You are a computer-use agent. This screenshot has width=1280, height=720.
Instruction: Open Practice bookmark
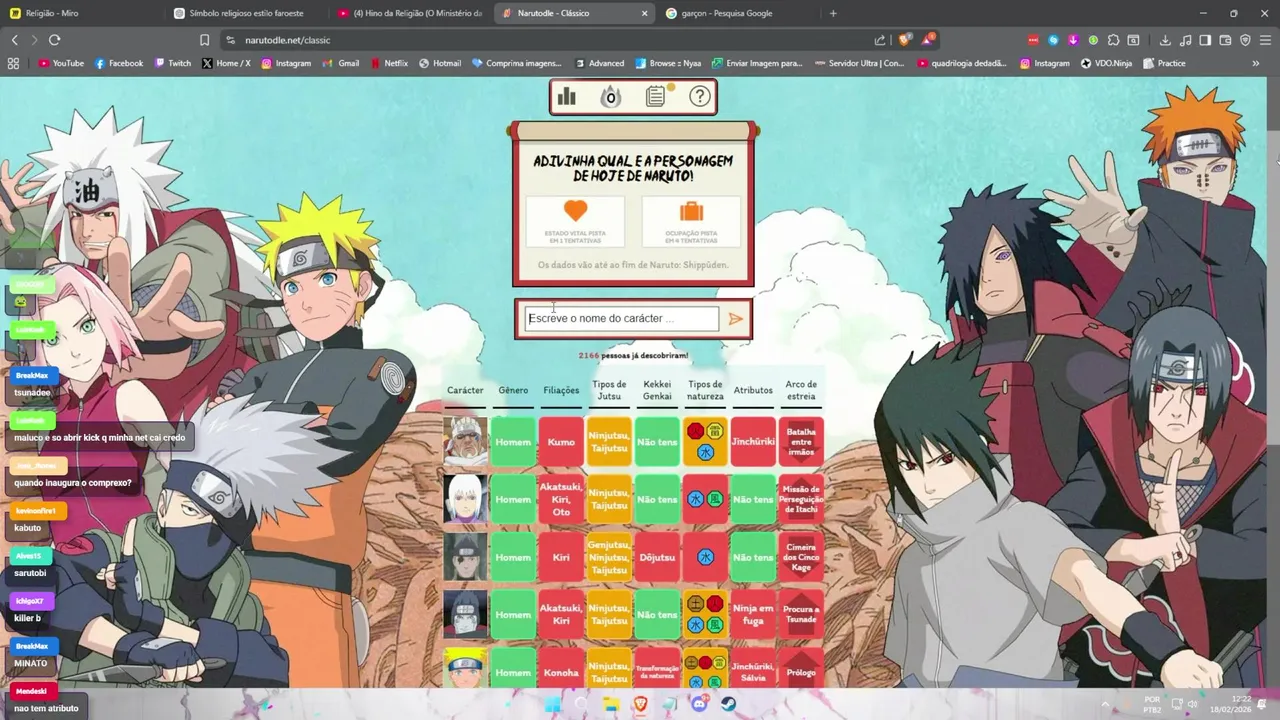point(1163,63)
